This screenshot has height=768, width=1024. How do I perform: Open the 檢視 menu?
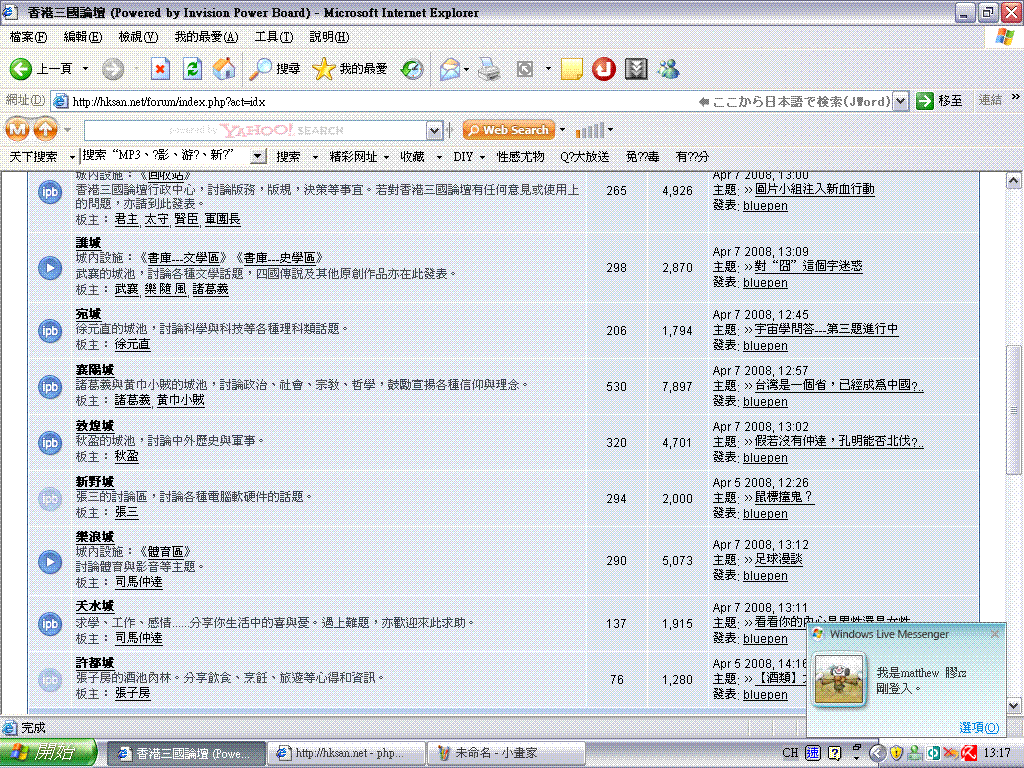click(138, 37)
